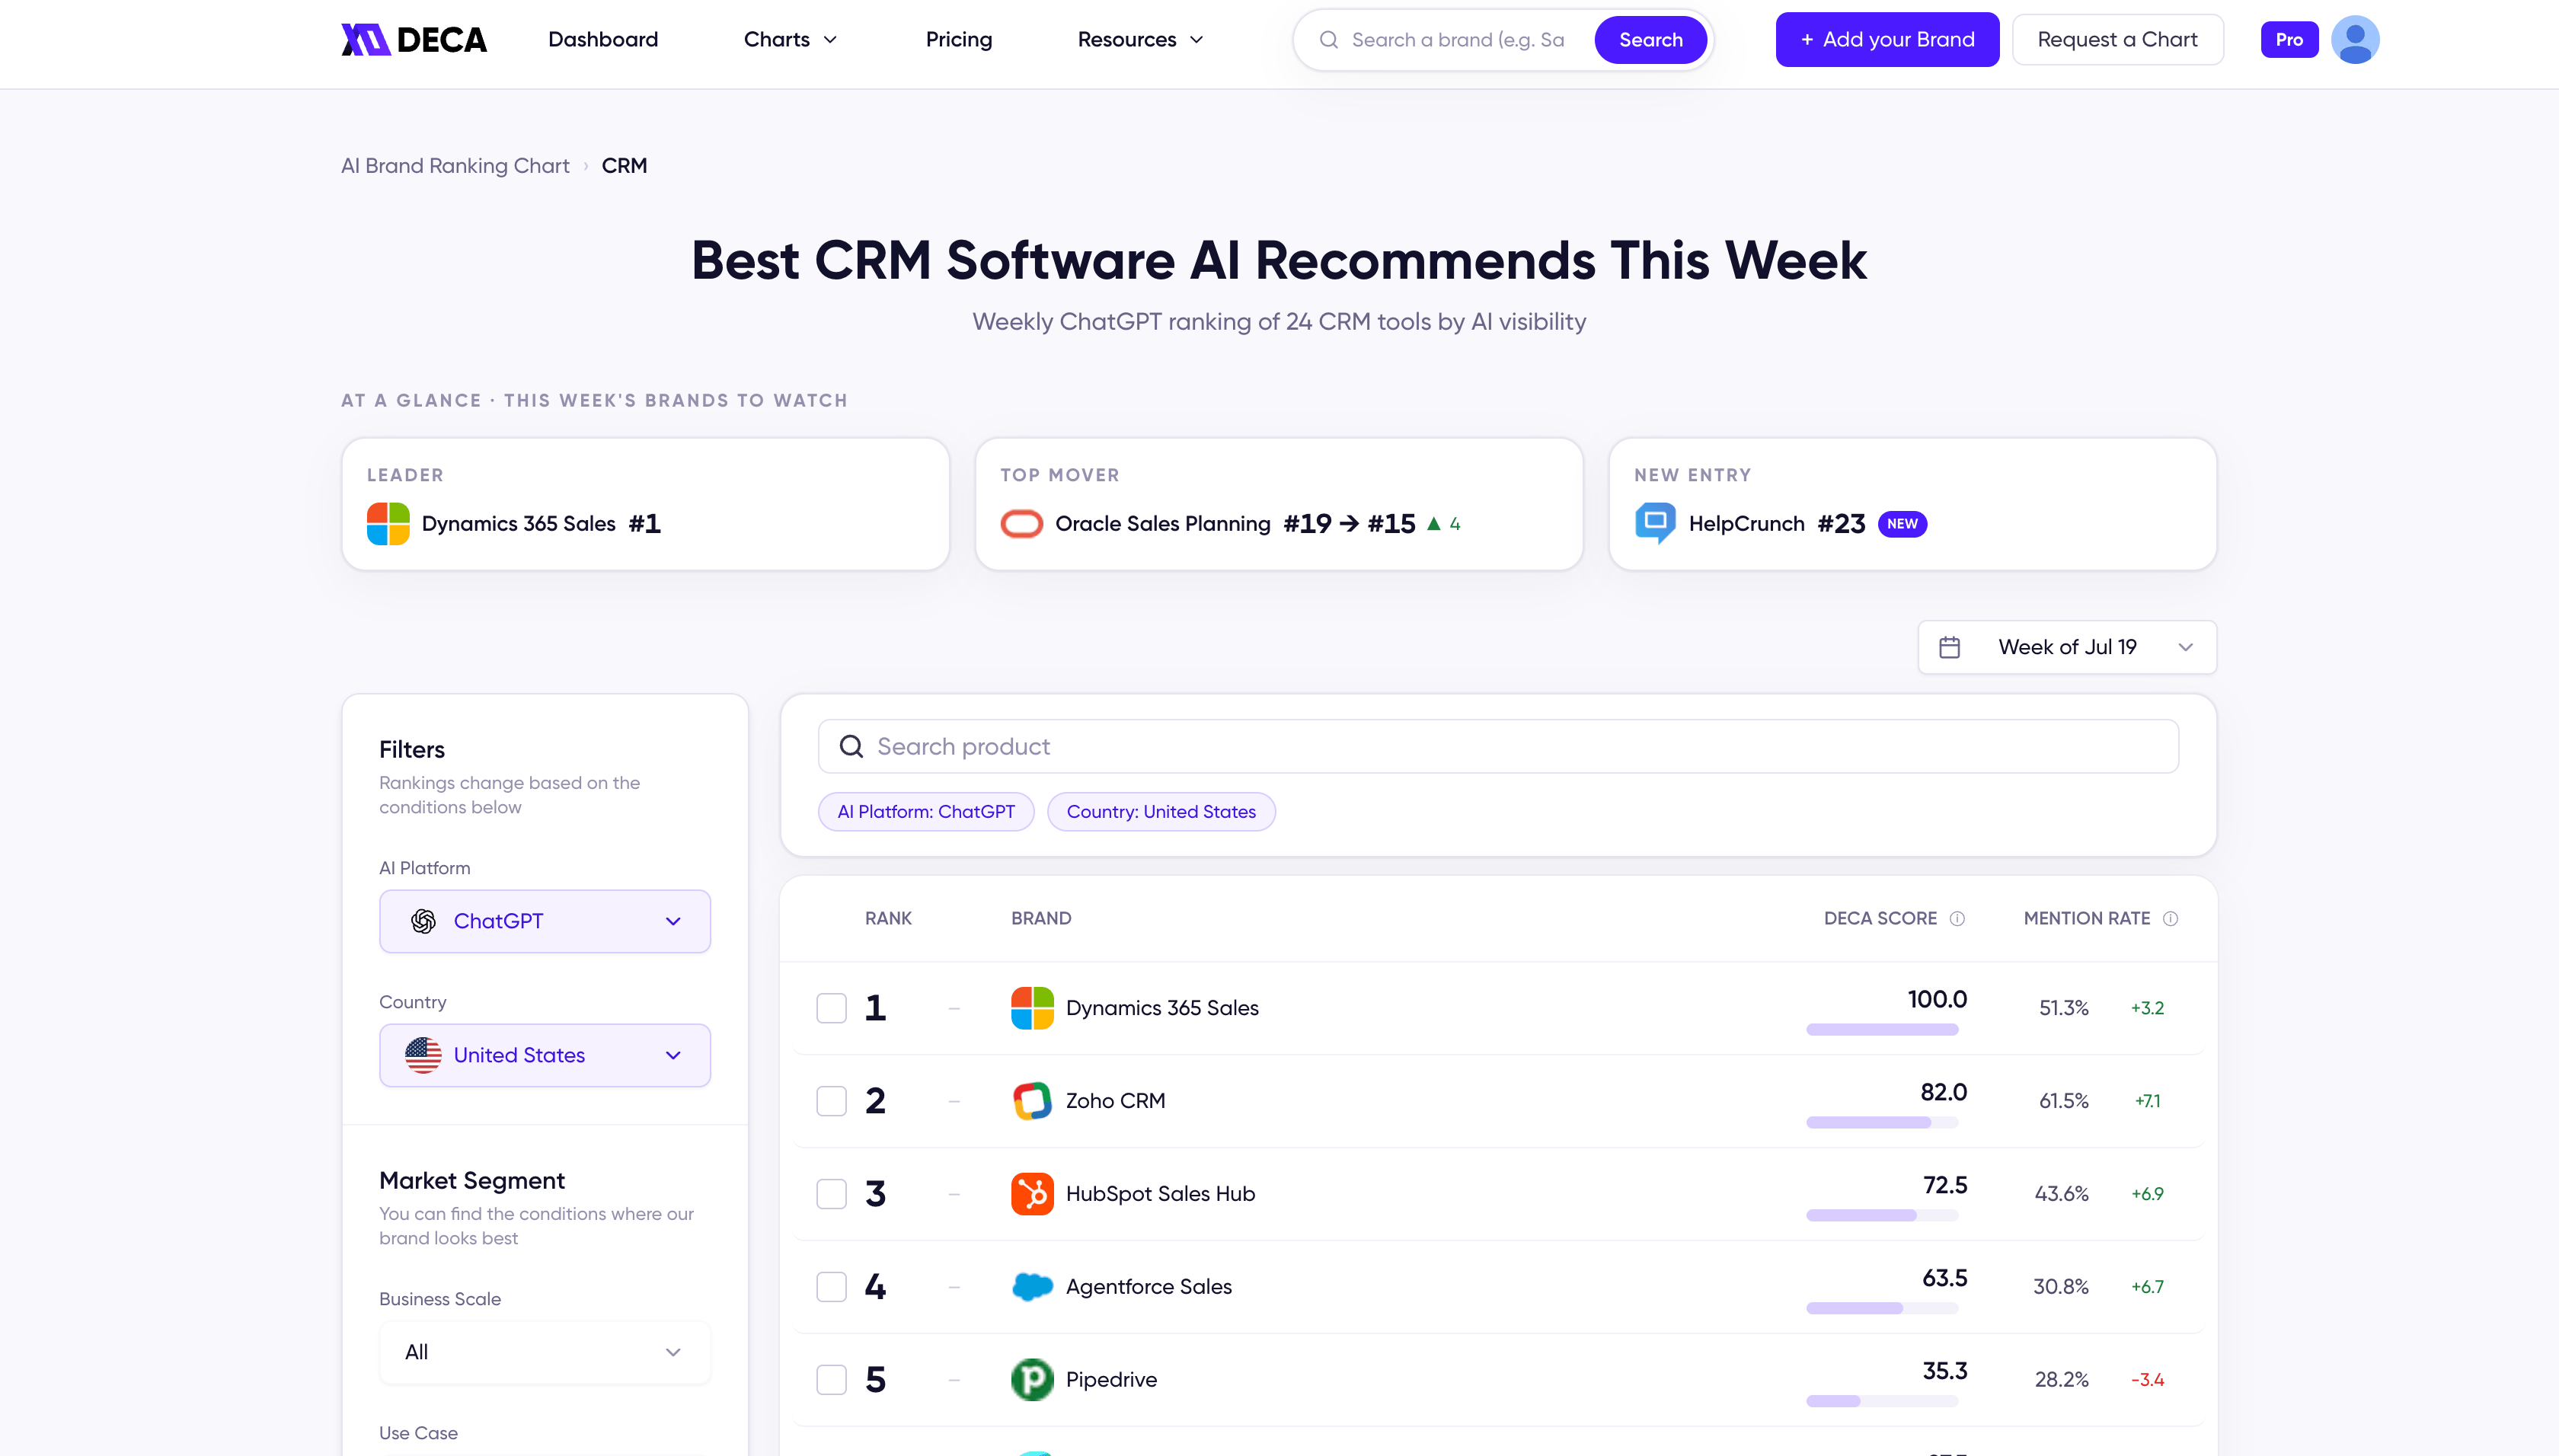The height and width of the screenshot is (1456, 2559).
Task: Click the magnifier icon in Search product field
Action: [851, 747]
